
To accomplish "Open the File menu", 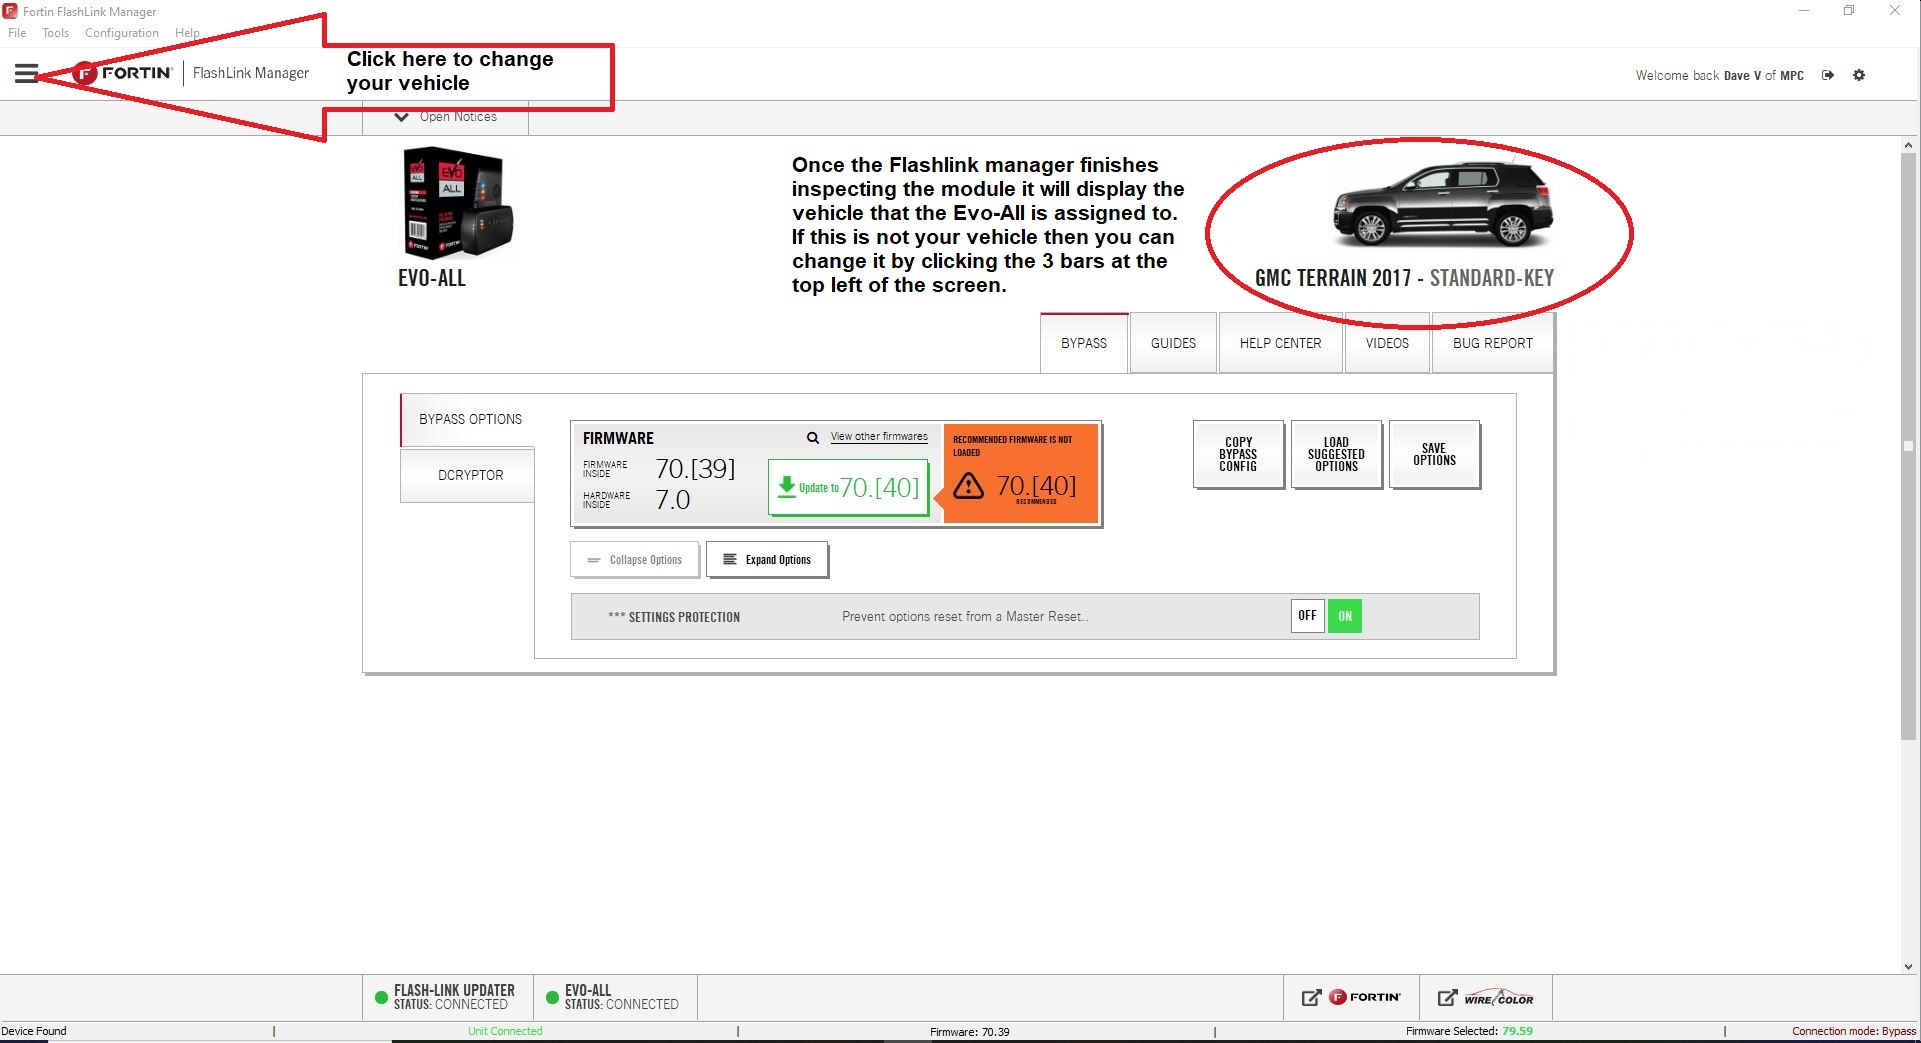I will pyautogui.click(x=17, y=33).
